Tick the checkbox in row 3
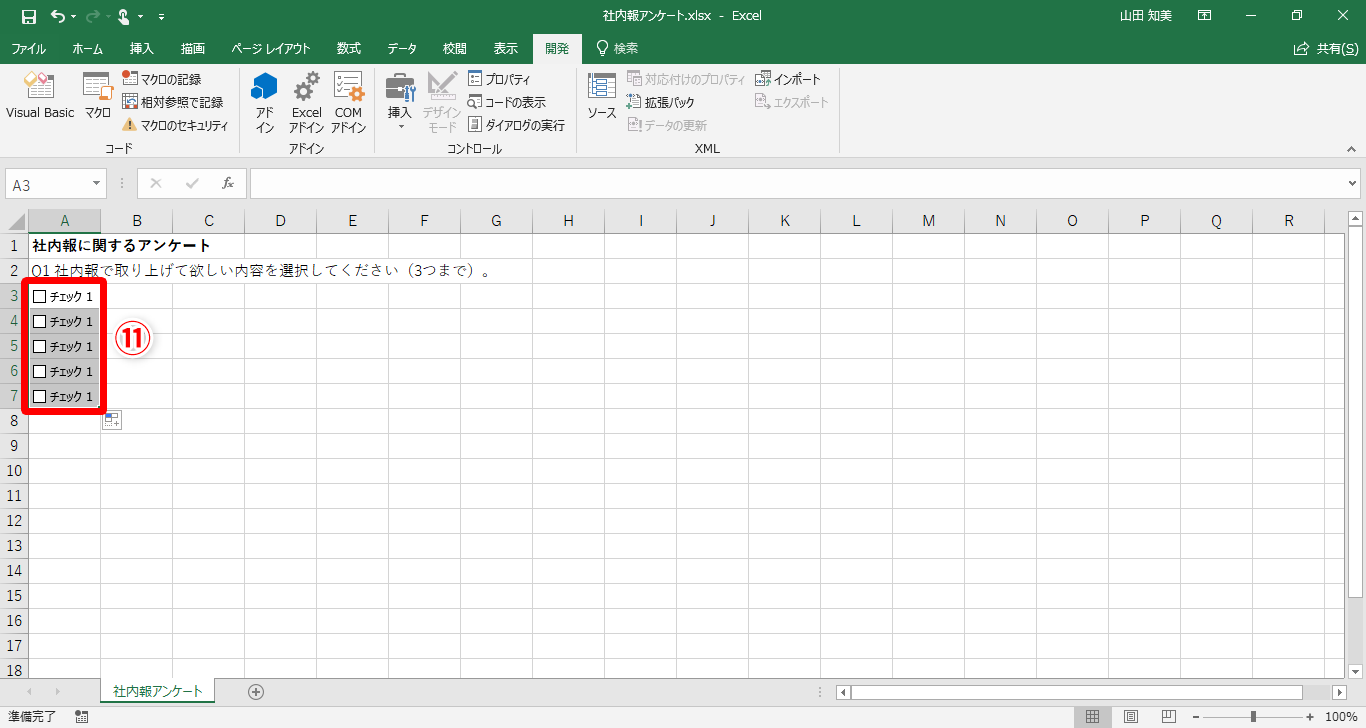Image resolution: width=1366 pixels, height=728 pixels. pos(40,296)
